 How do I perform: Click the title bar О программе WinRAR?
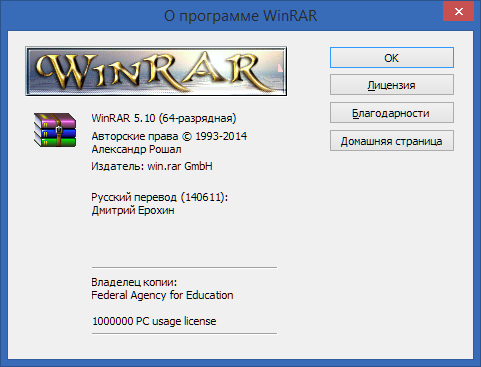point(240,16)
